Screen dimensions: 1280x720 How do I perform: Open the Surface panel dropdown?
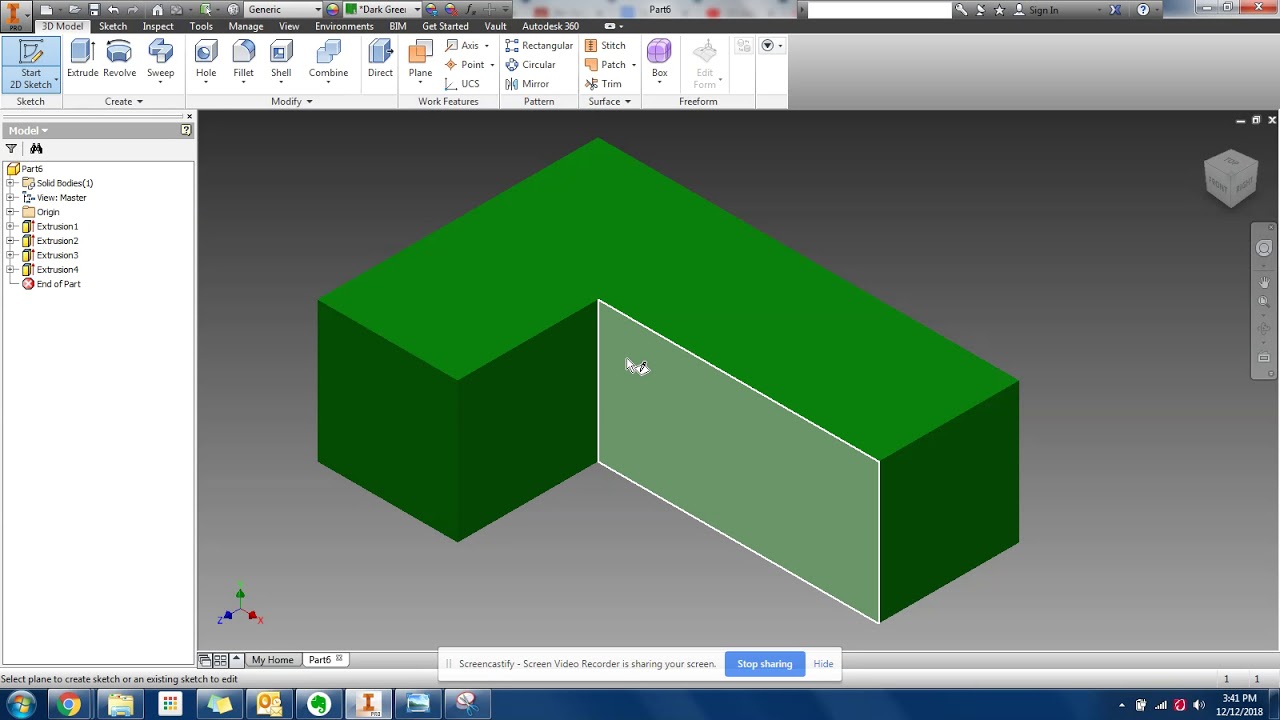tap(610, 102)
